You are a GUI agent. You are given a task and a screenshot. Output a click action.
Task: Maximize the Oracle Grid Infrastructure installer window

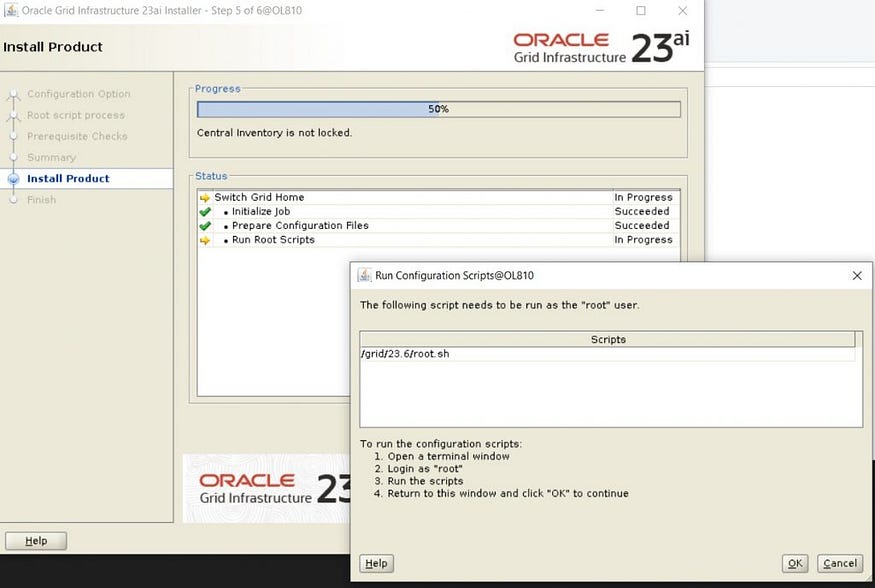[x=641, y=10]
